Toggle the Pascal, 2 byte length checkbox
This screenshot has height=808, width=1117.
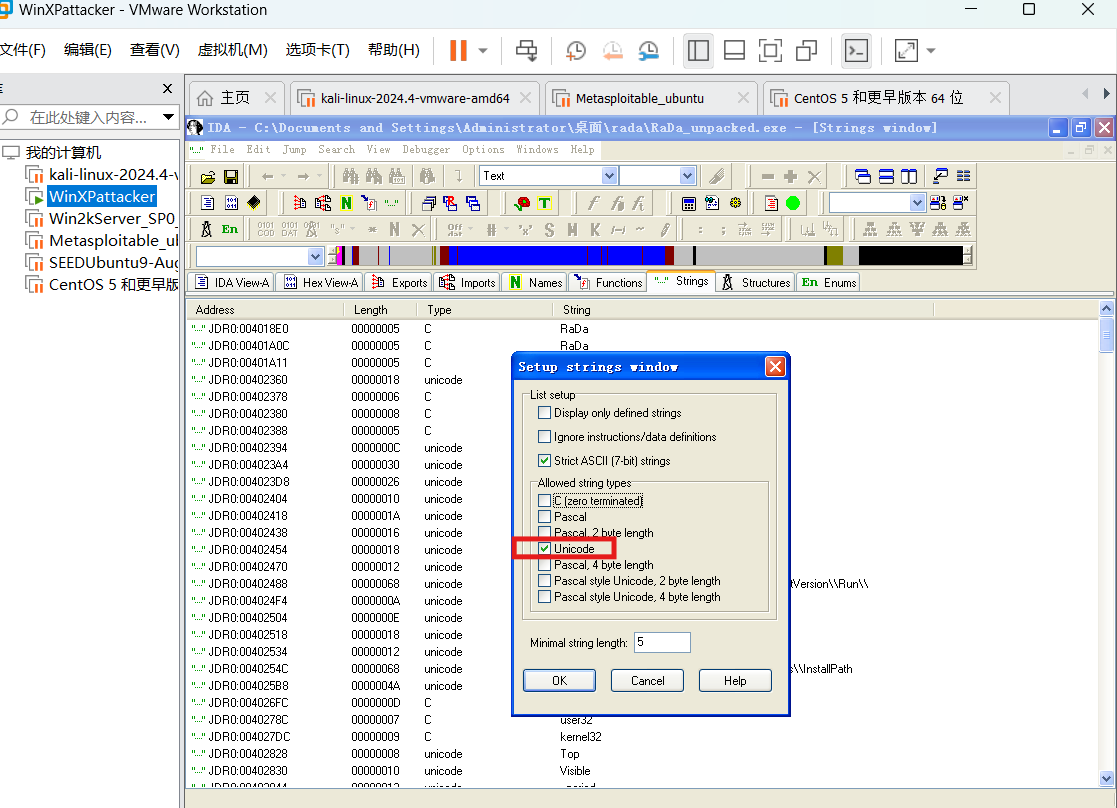[x=544, y=532]
